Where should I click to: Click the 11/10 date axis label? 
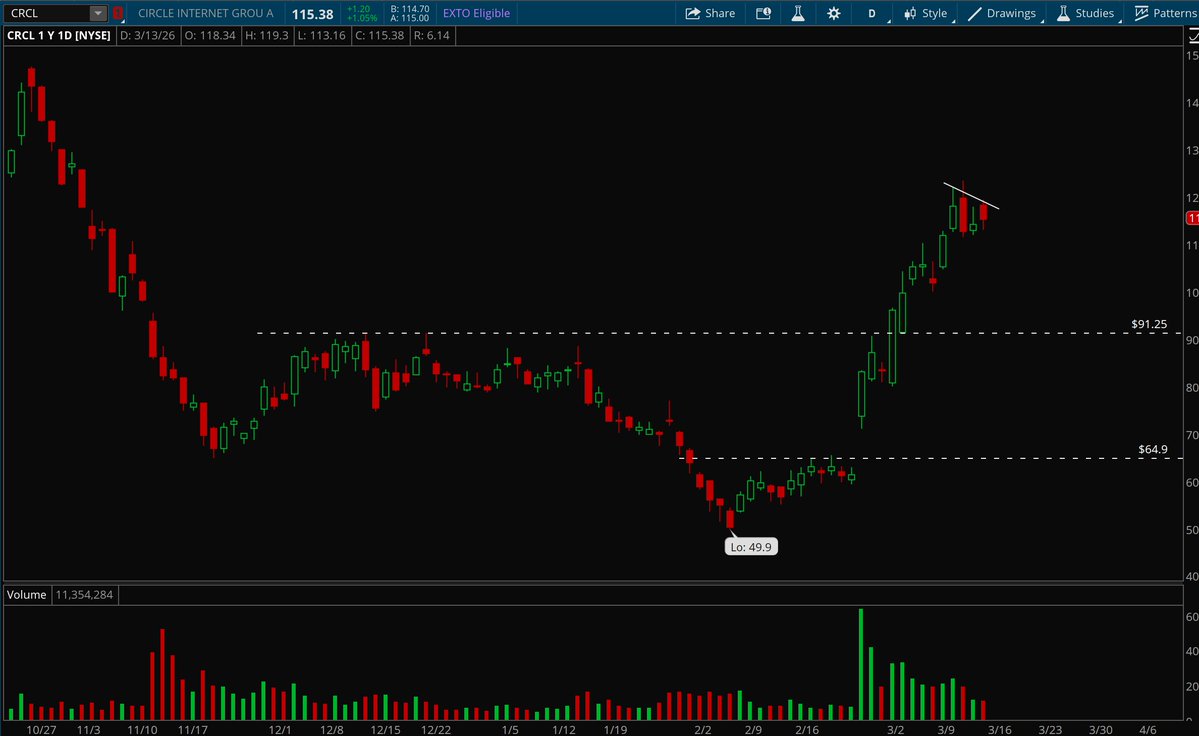click(142, 730)
